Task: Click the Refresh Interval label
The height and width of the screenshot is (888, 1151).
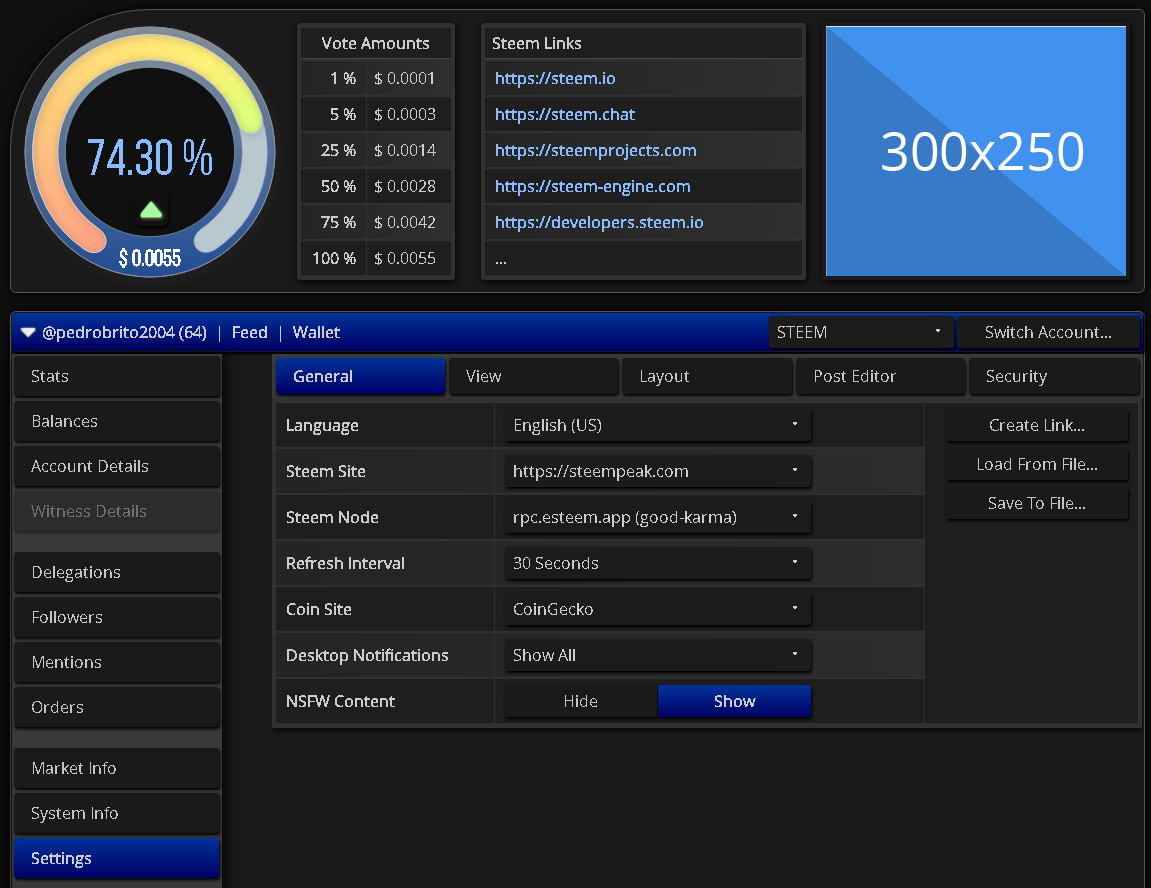Action: pos(345,563)
